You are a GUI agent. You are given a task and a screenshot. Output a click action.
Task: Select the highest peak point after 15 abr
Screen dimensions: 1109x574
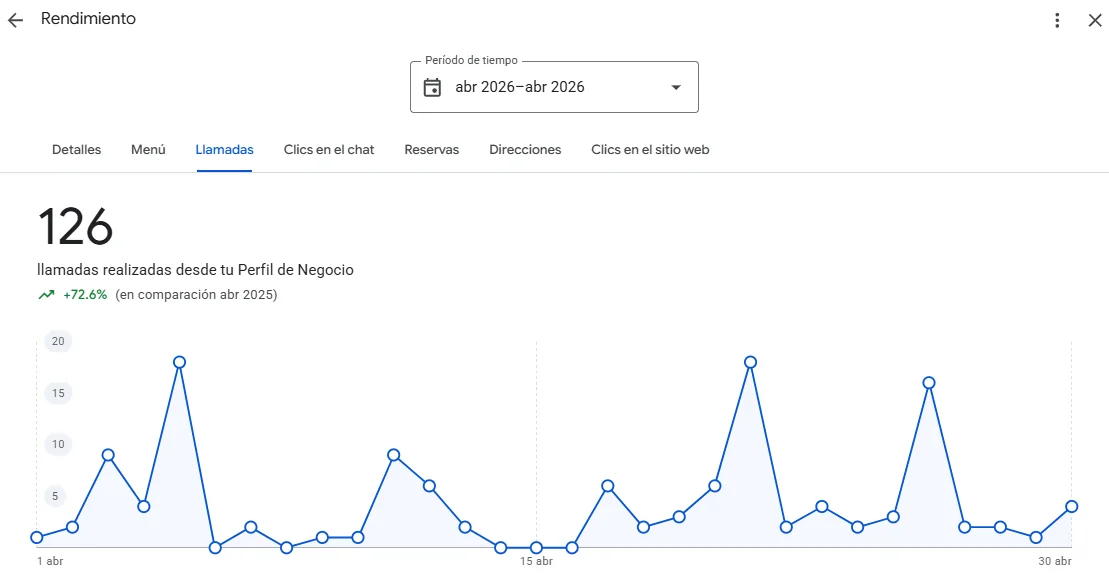pyautogui.click(x=750, y=362)
